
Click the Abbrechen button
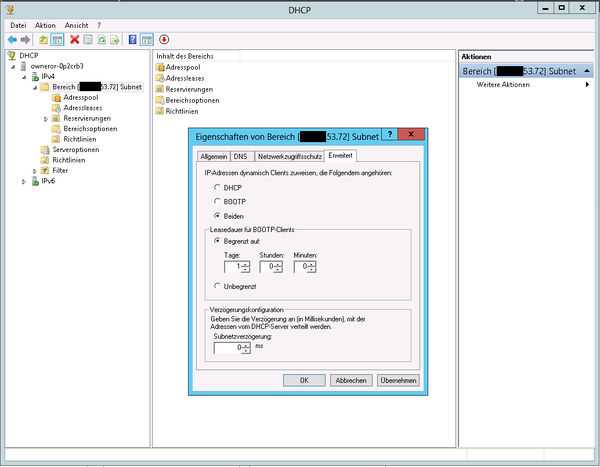pyautogui.click(x=351, y=380)
